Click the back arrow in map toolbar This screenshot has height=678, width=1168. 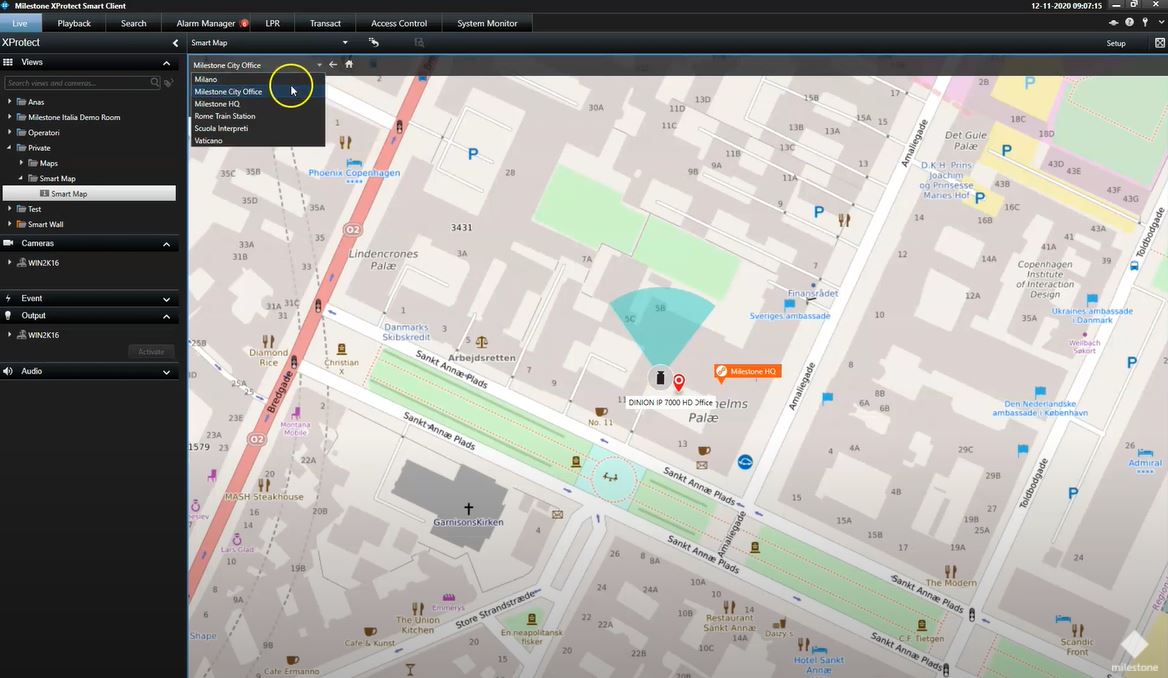click(333, 64)
